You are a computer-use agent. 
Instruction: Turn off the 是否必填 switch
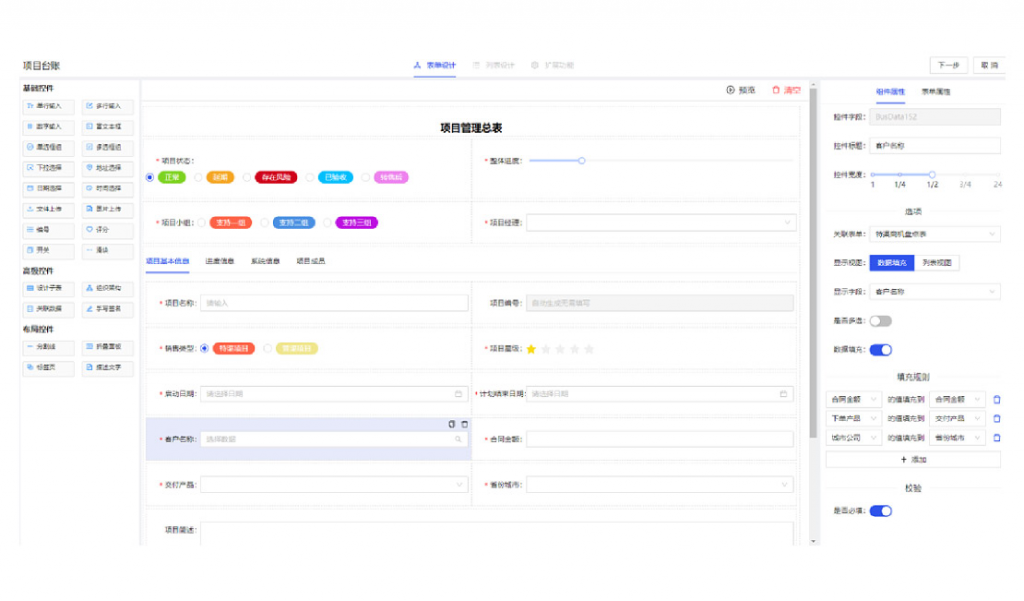click(x=880, y=511)
